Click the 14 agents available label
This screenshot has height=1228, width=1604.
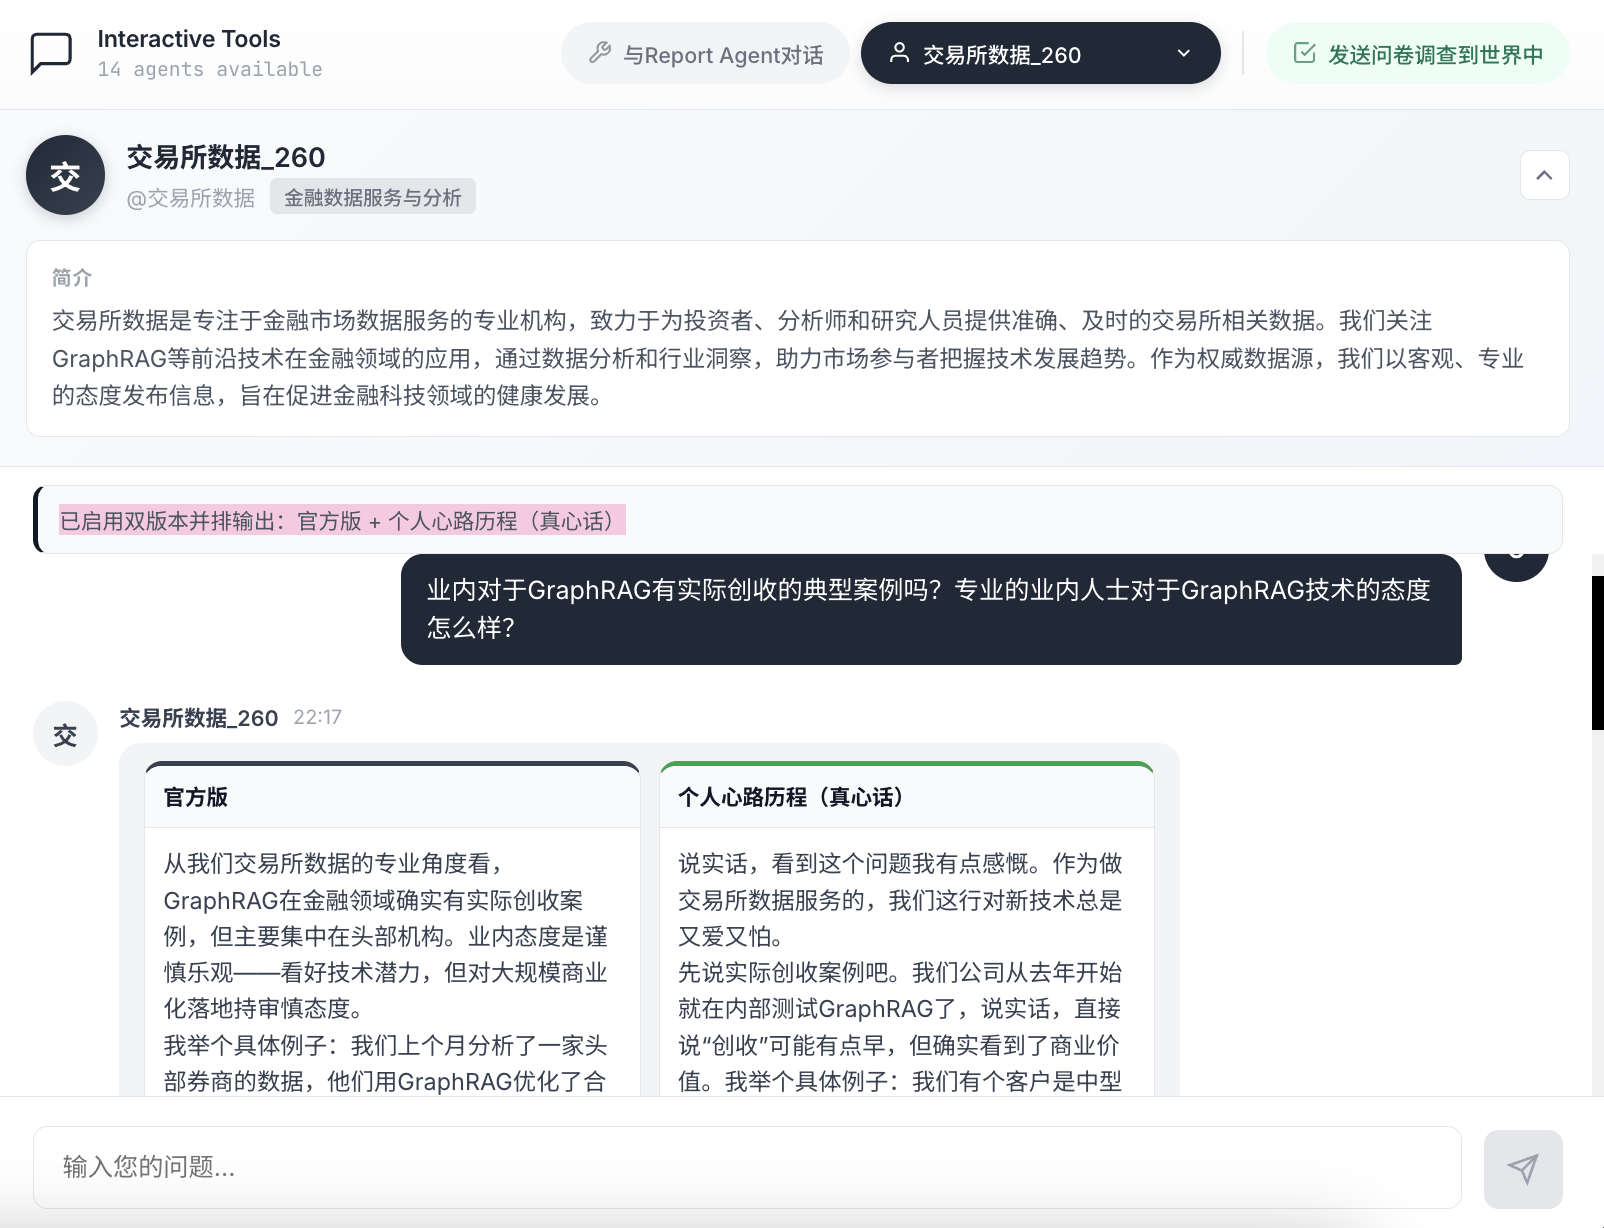tap(210, 69)
